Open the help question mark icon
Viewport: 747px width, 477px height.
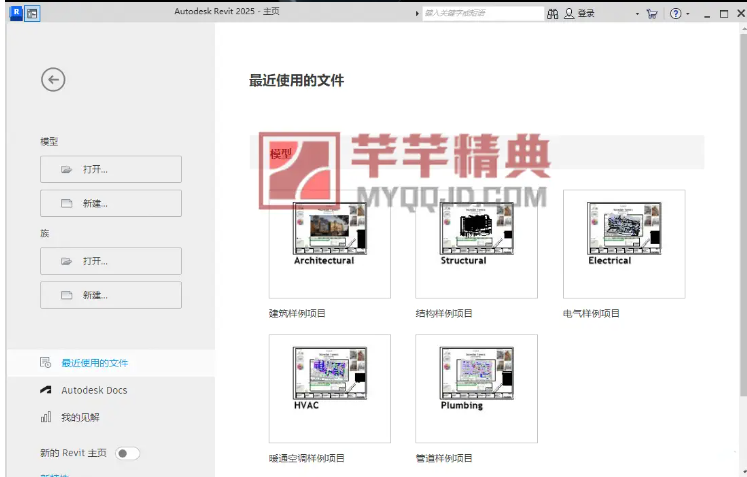pos(675,14)
